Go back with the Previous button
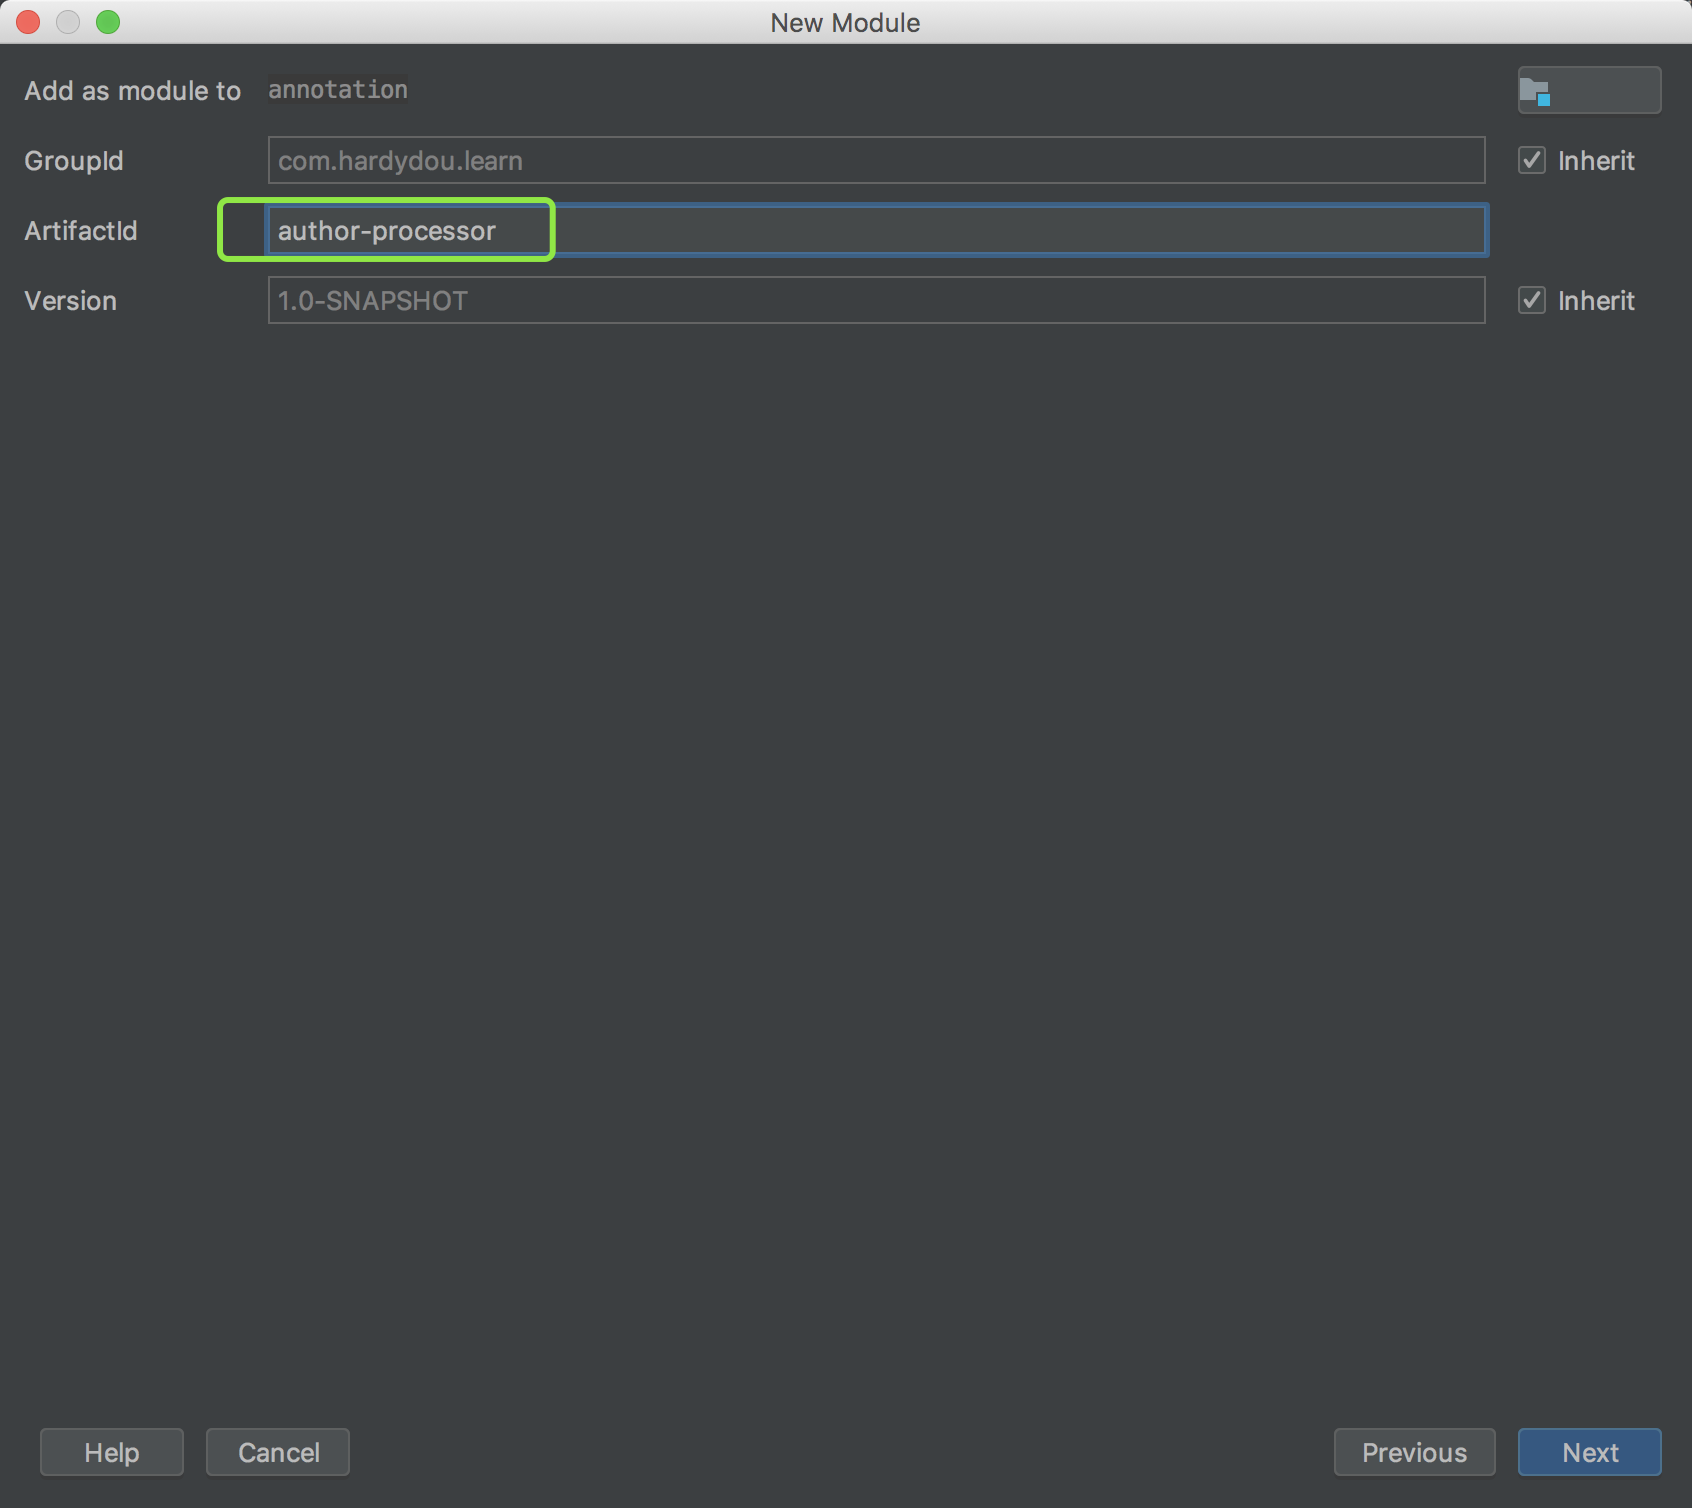This screenshot has height=1508, width=1692. (x=1413, y=1452)
